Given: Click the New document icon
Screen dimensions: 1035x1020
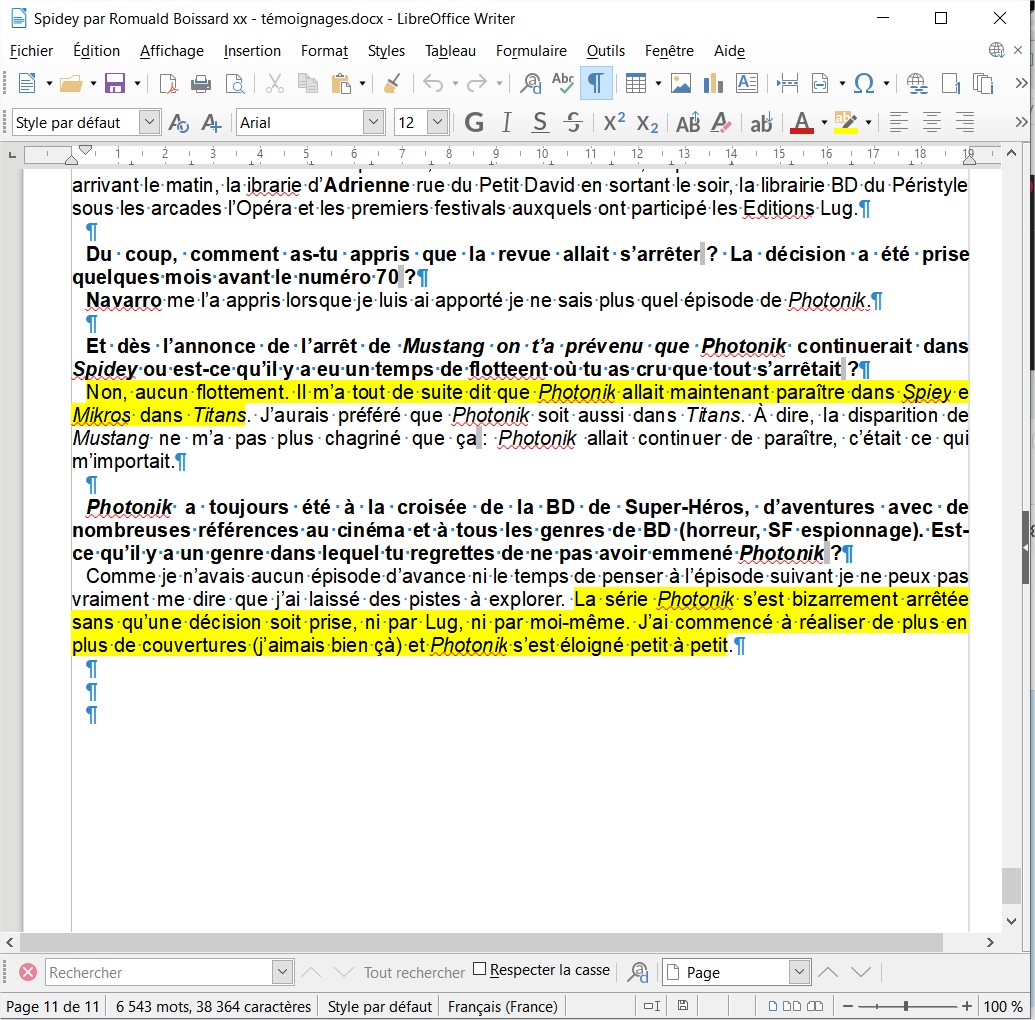Looking at the screenshot, I should (x=27, y=84).
